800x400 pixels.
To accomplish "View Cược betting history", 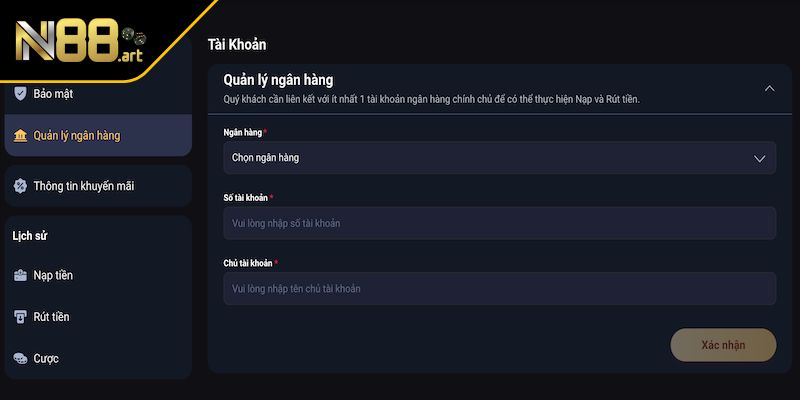I will (x=48, y=359).
